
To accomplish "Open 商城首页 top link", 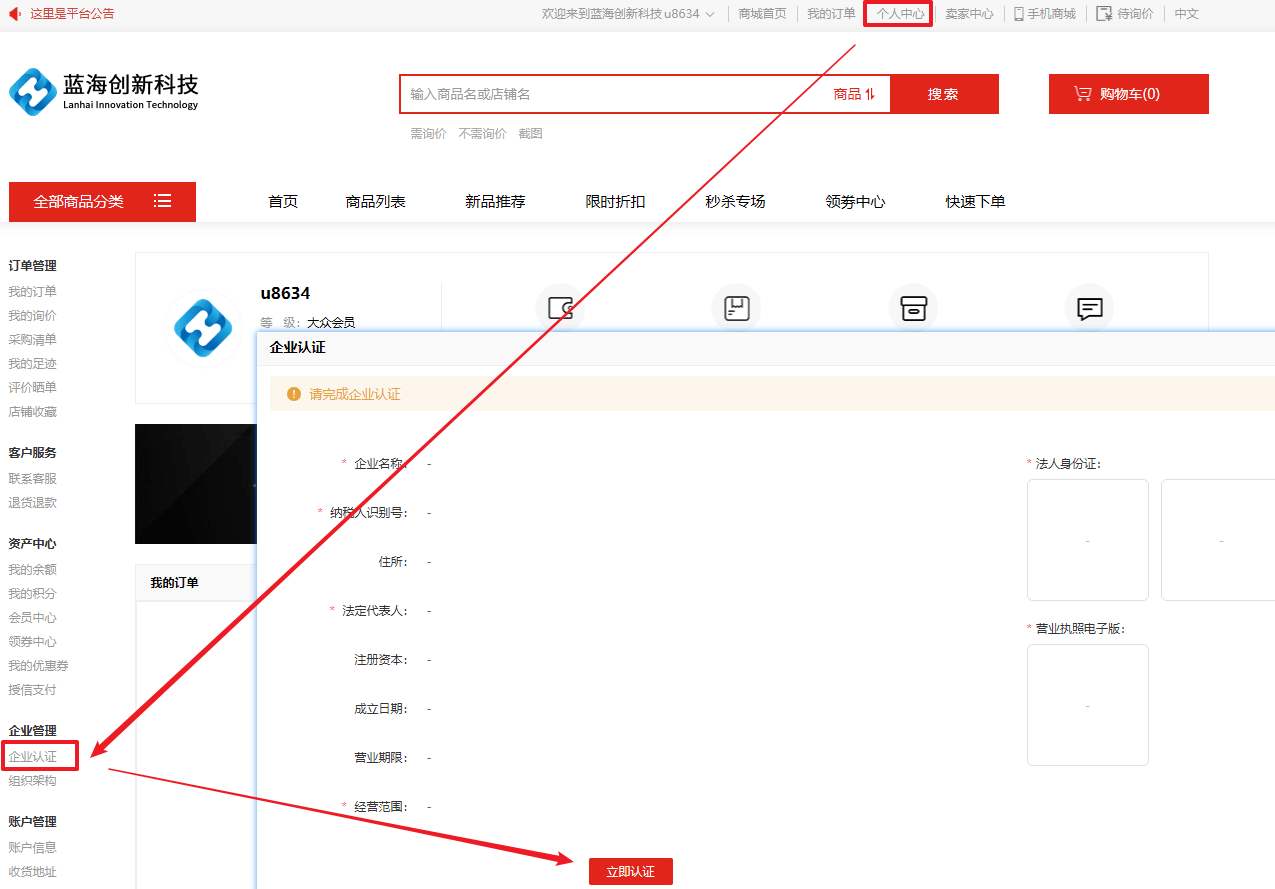I will click(762, 14).
